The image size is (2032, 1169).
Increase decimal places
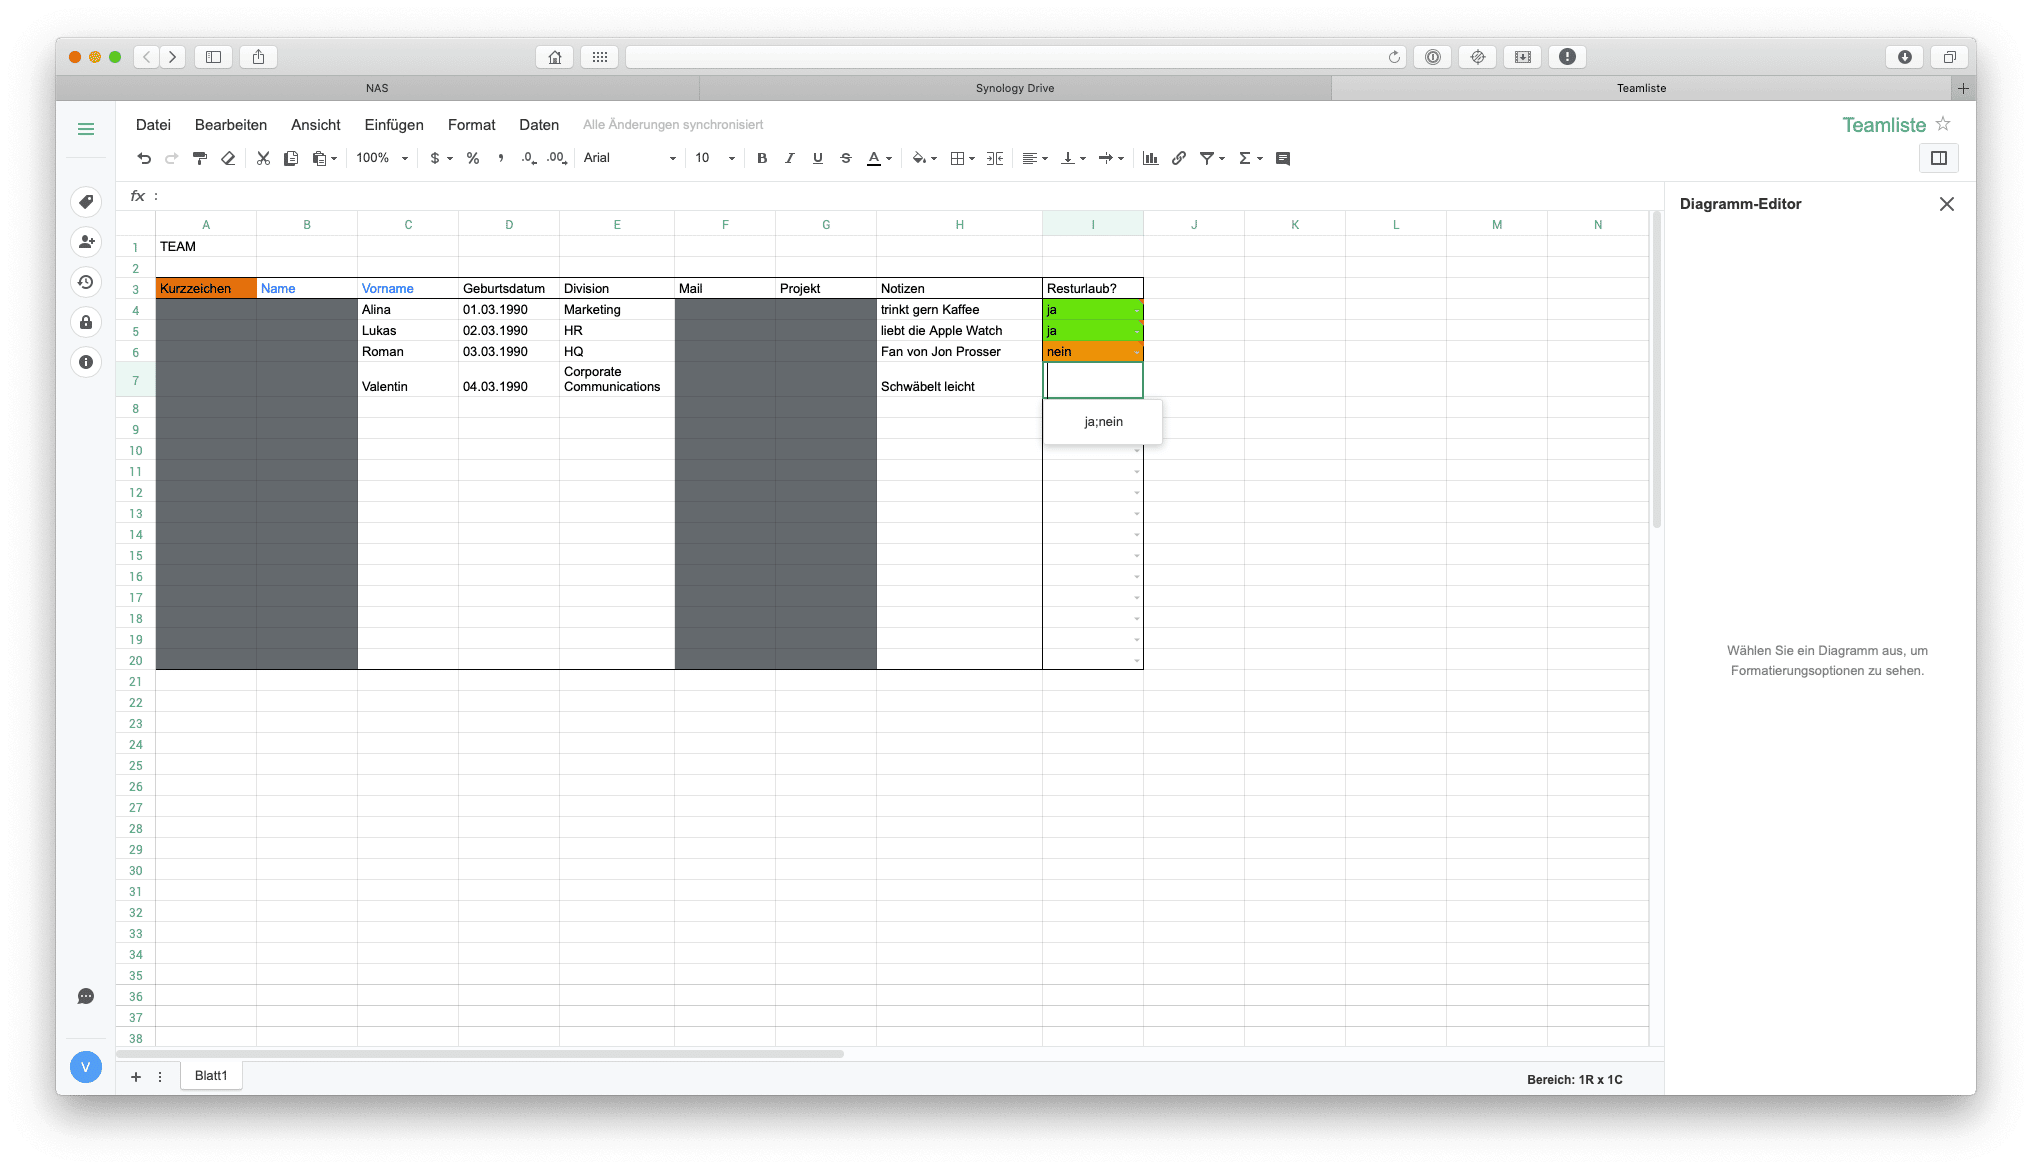tap(557, 158)
